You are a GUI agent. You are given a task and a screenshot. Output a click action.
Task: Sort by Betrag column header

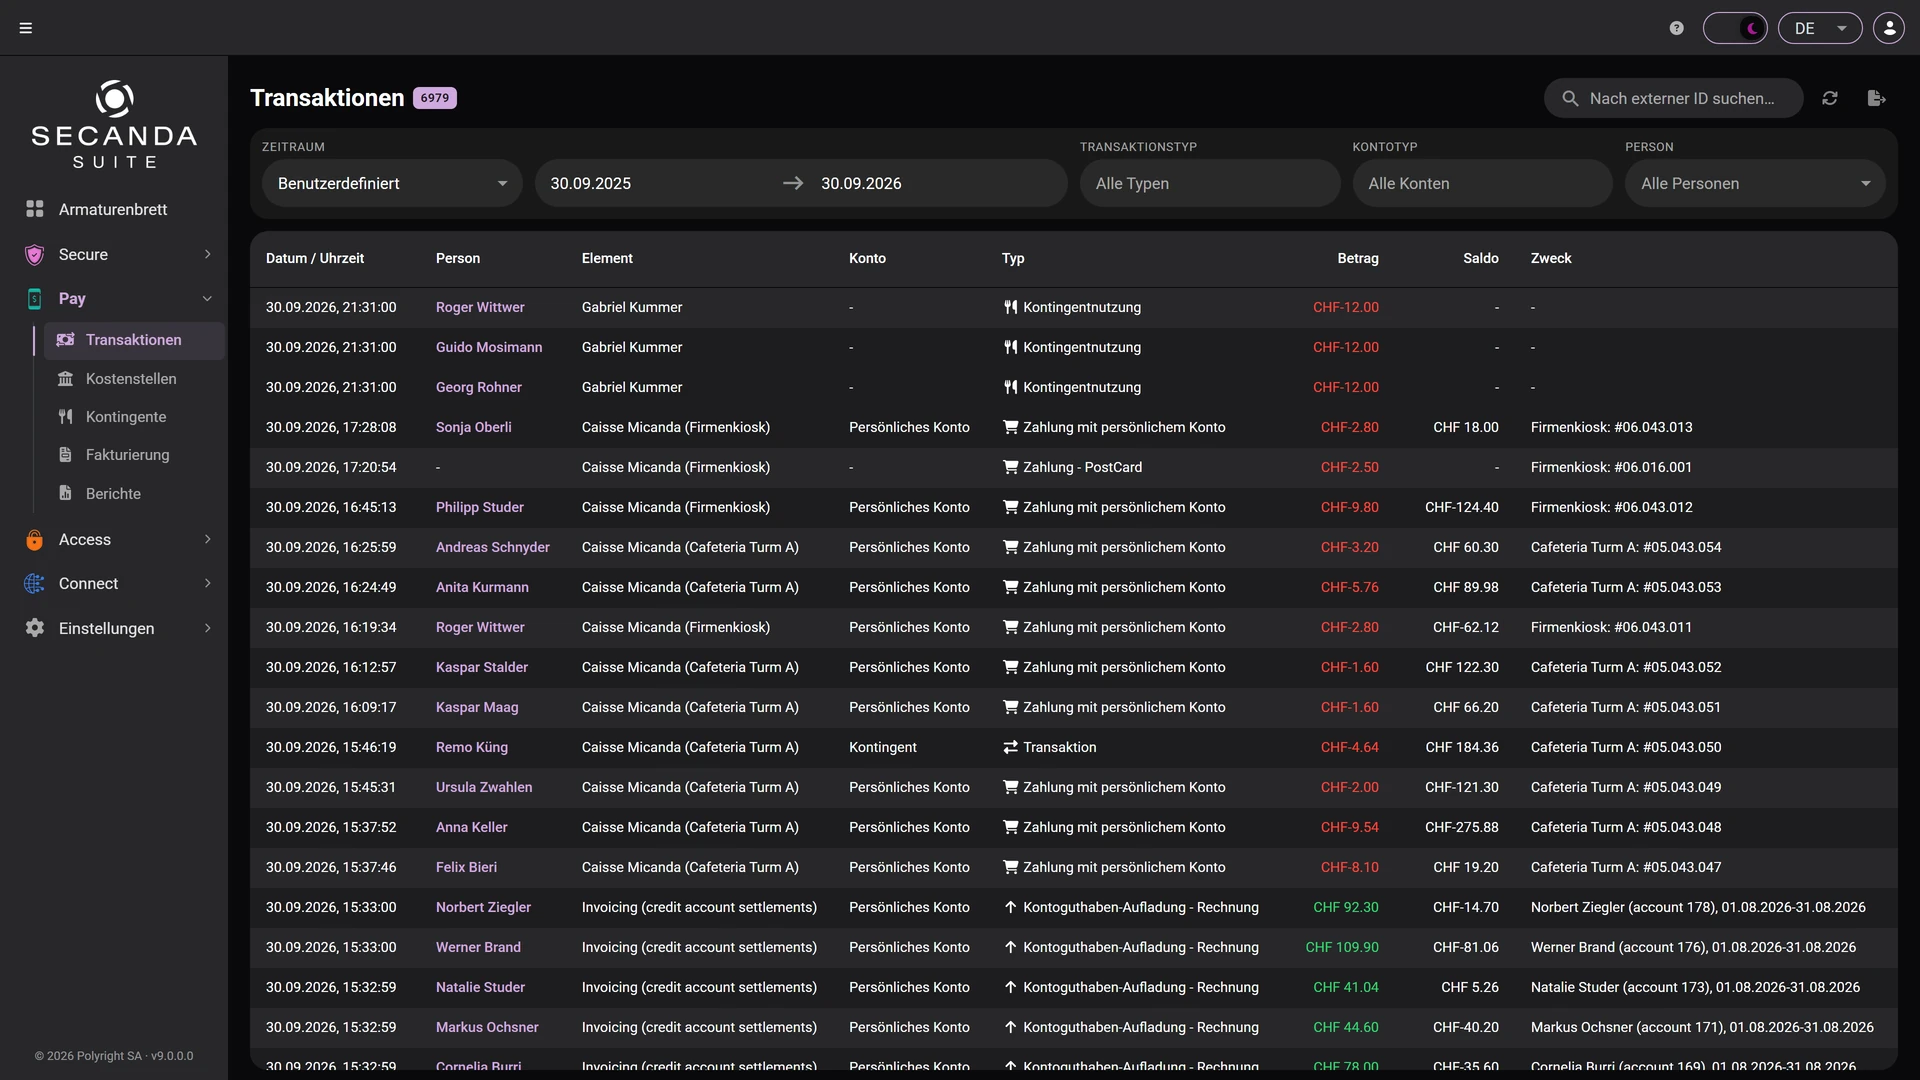coord(1357,258)
